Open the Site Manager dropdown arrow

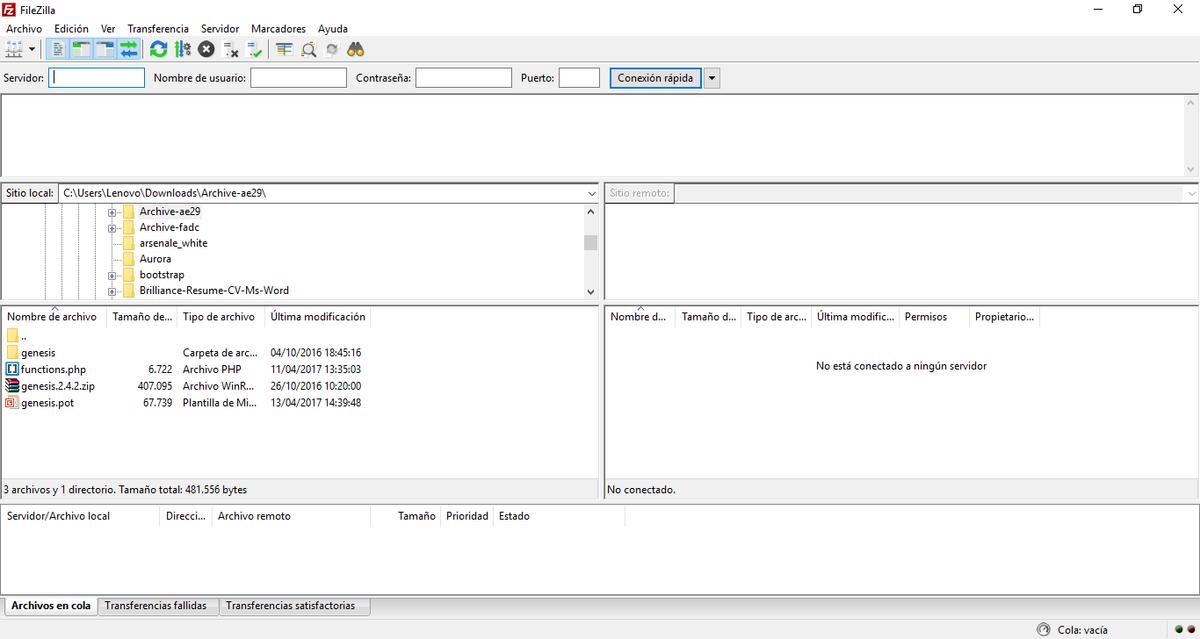click(x=32, y=49)
